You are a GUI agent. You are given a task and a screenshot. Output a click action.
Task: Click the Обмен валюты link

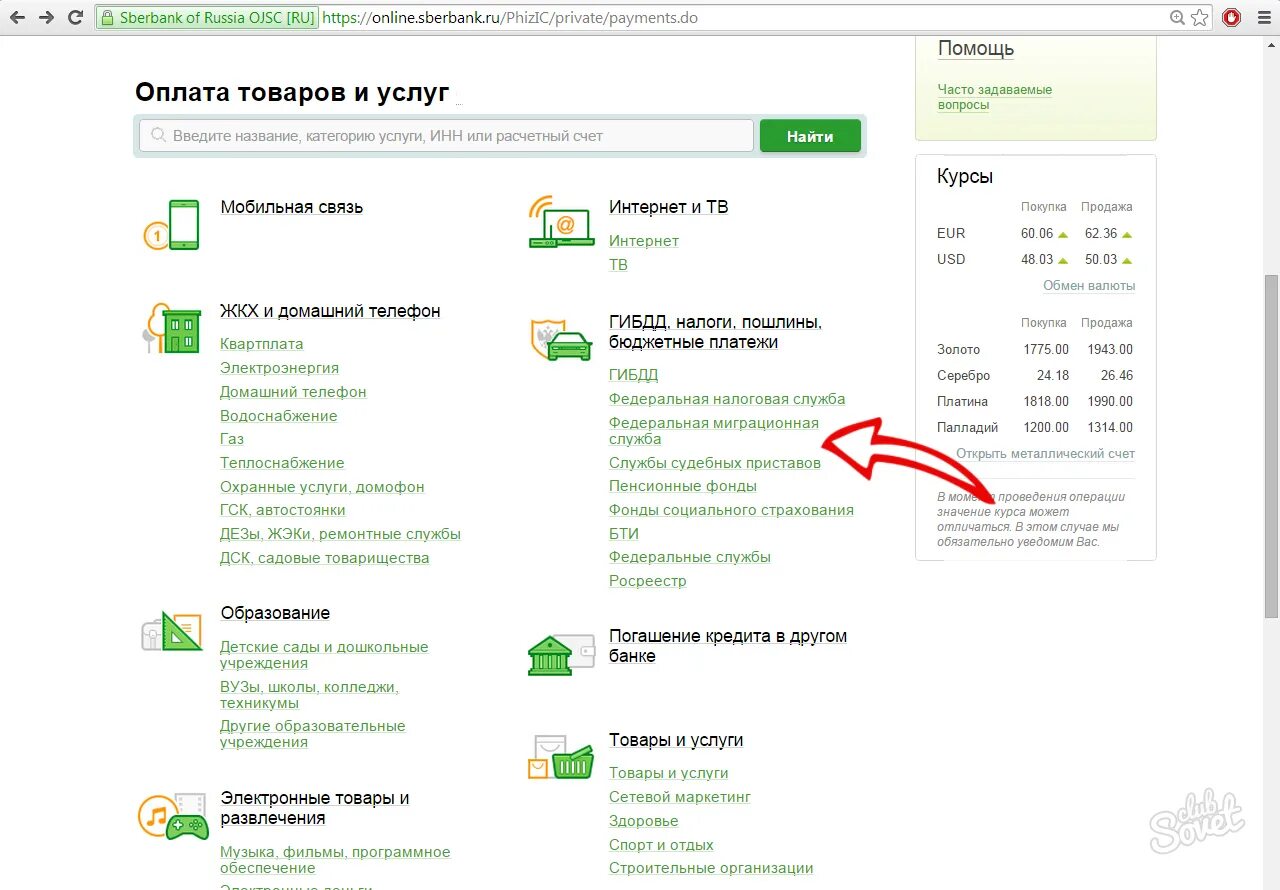click(1089, 286)
